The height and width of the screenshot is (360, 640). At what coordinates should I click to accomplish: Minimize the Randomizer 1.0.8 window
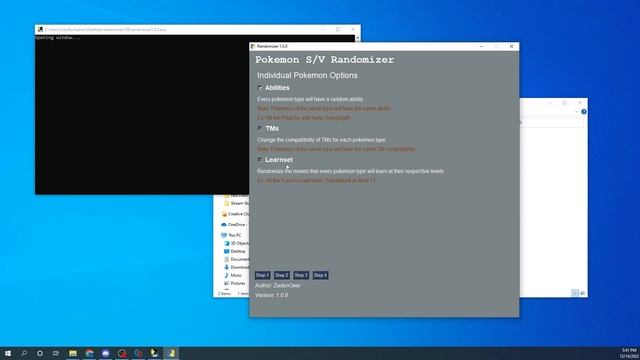click(x=482, y=47)
